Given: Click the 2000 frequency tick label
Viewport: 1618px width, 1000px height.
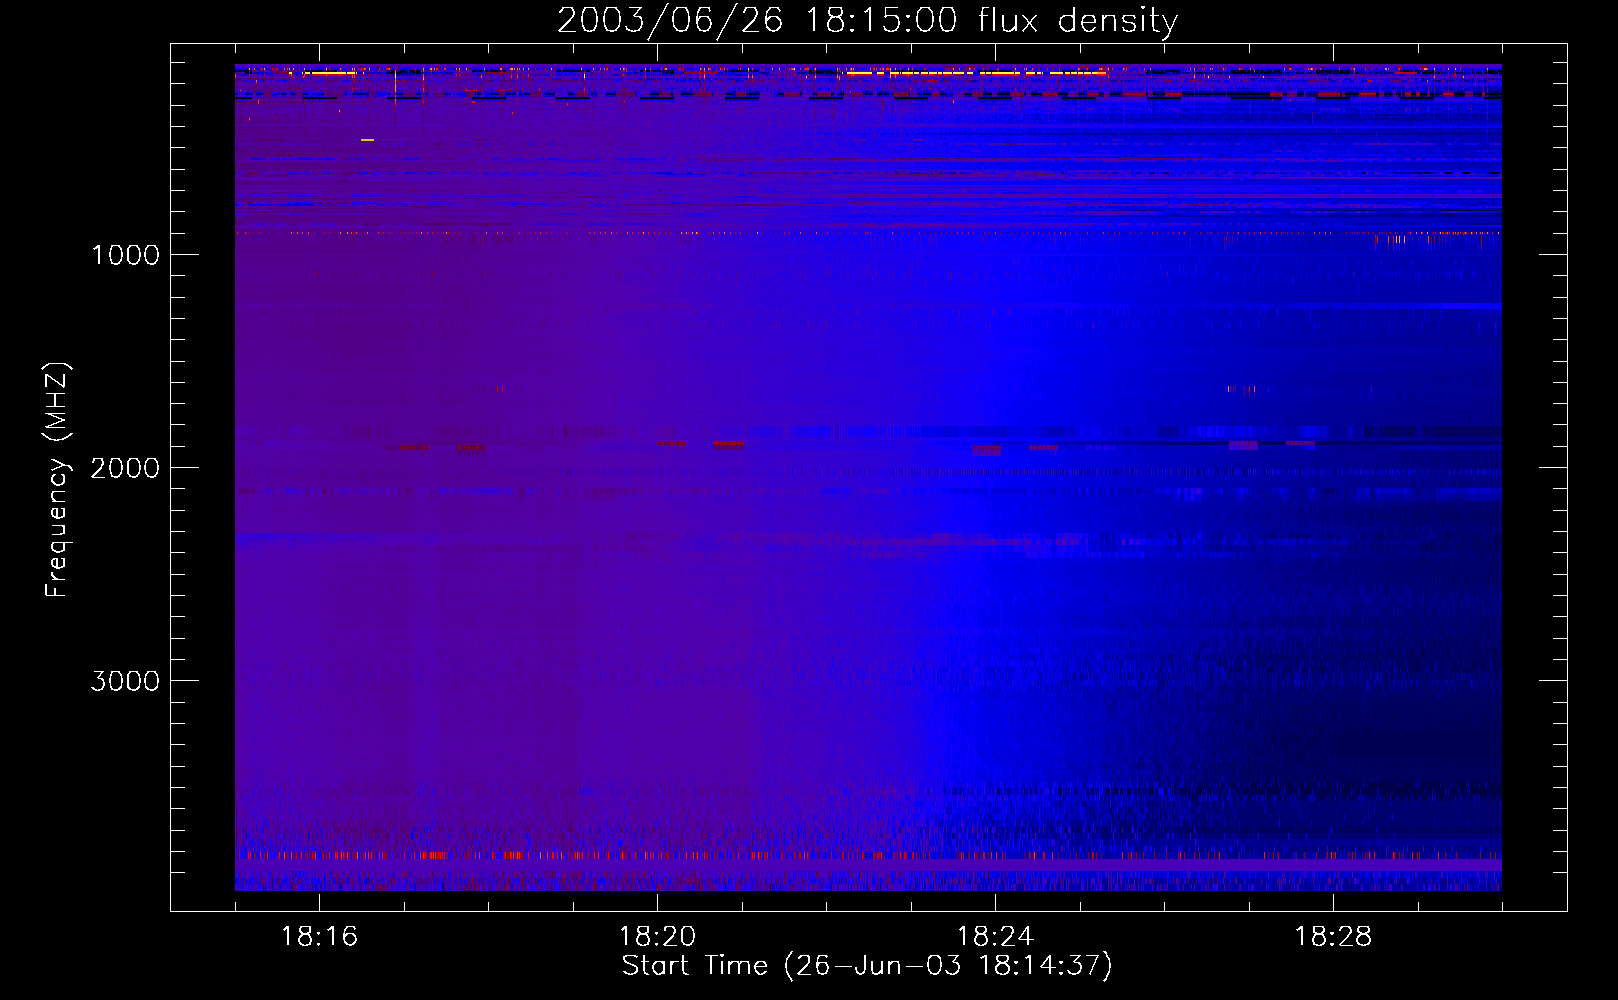Looking at the screenshot, I should pos(126,468).
